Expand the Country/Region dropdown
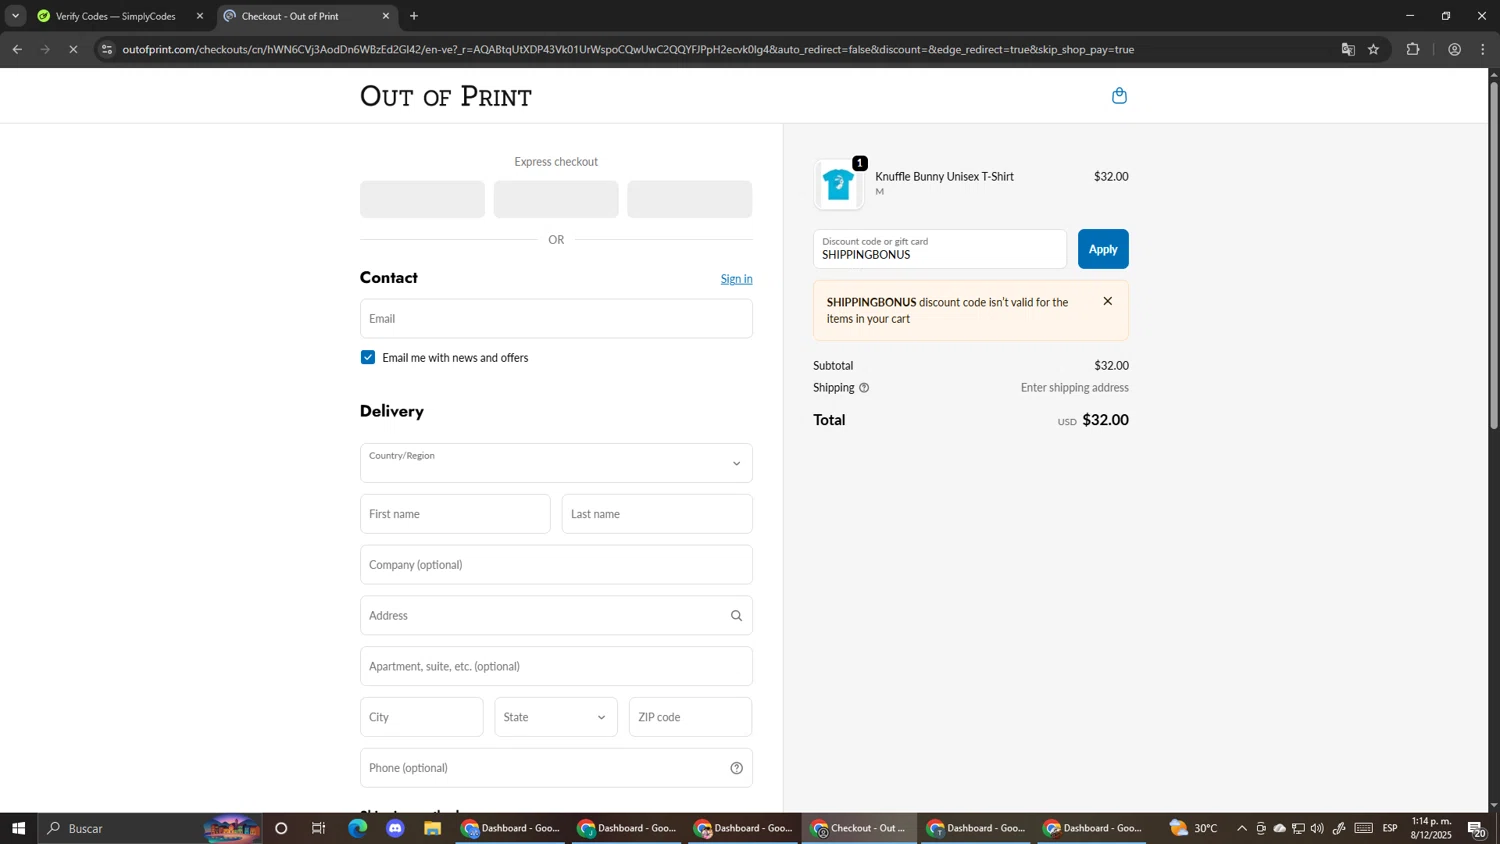This screenshot has width=1500, height=844. [556, 463]
